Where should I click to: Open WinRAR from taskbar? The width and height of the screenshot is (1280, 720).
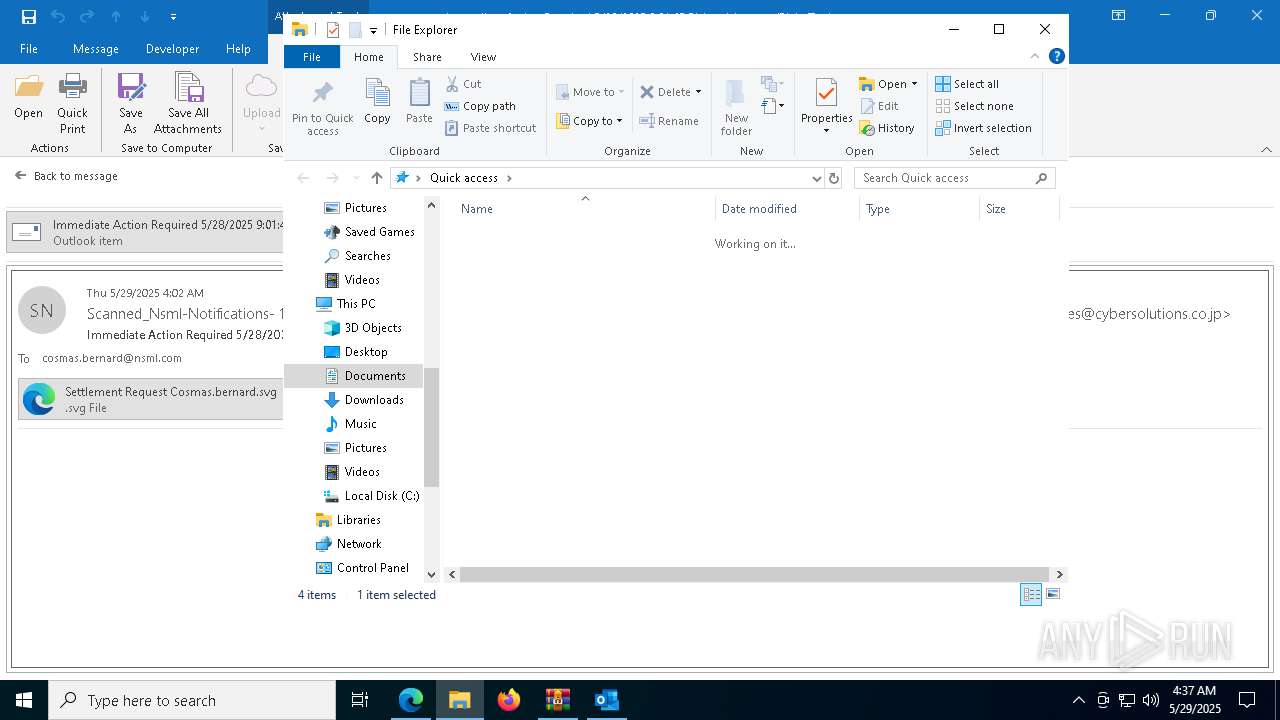[x=558, y=700]
